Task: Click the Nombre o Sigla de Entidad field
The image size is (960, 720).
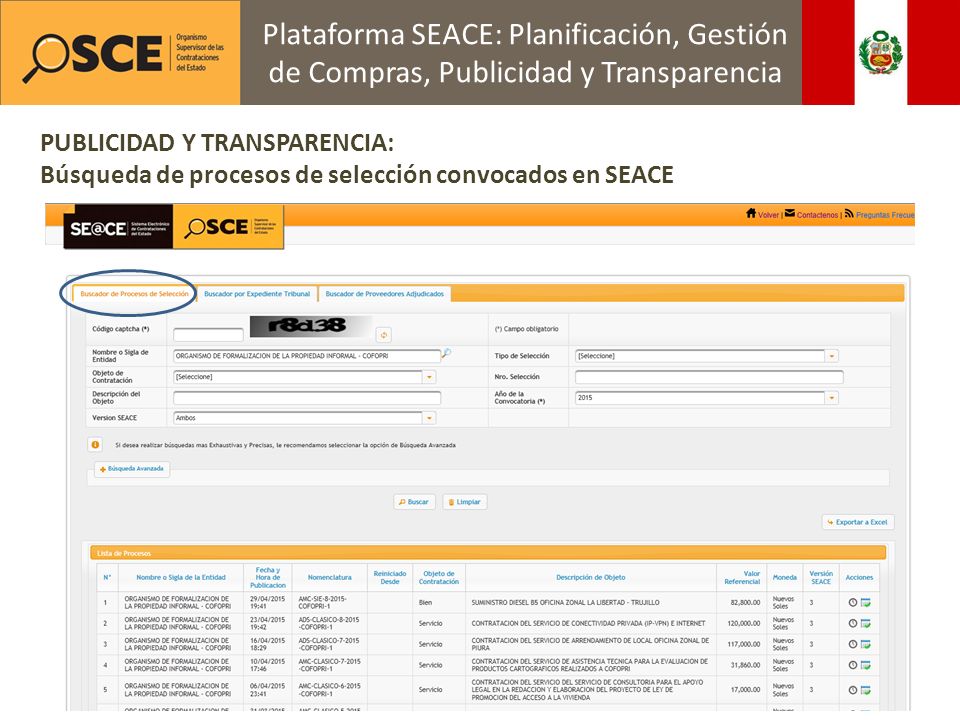Action: [x=307, y=356]
